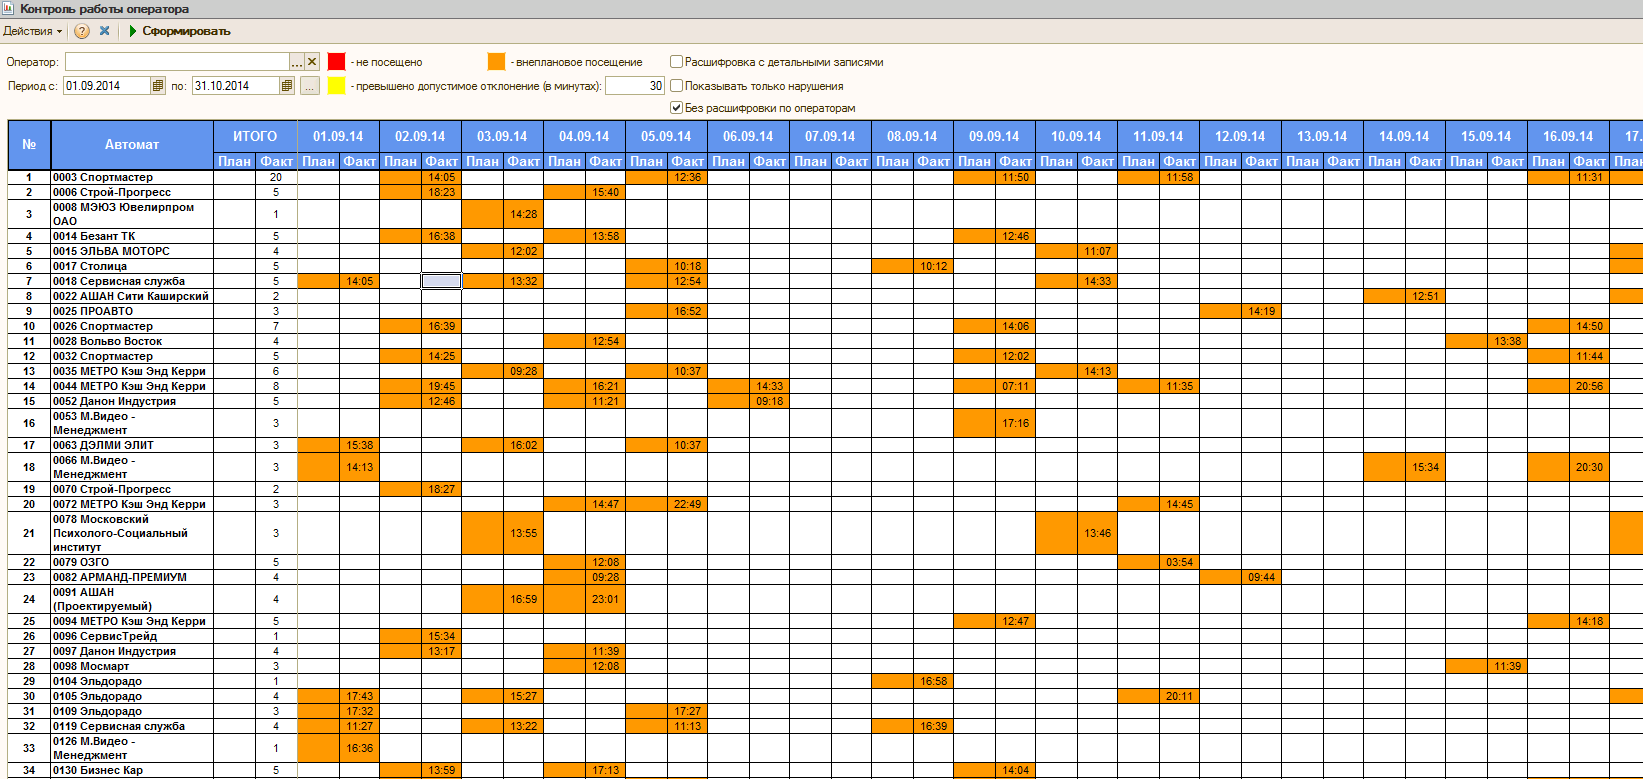The width and height of the screenshot is (1643, 779).
Task: Click the ИТОГО column header
Action: (255, 136)
